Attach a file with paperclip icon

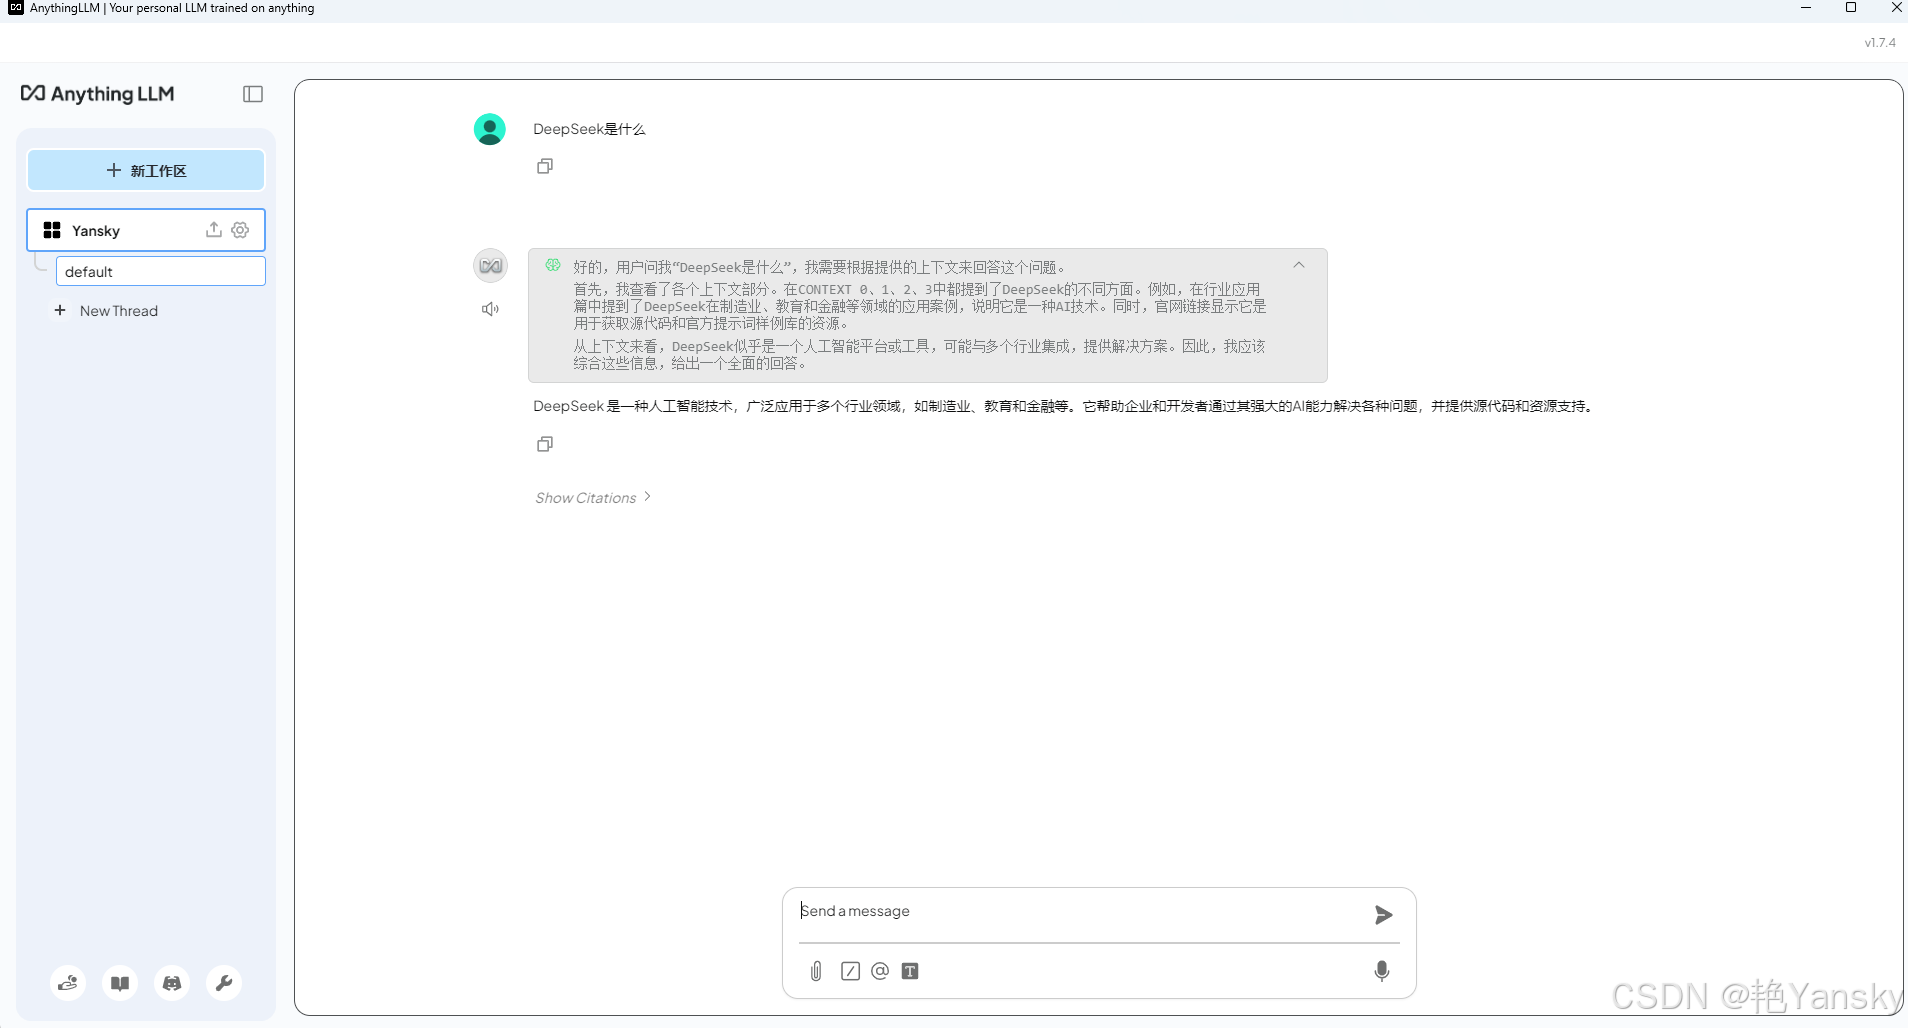click(816, 971)
